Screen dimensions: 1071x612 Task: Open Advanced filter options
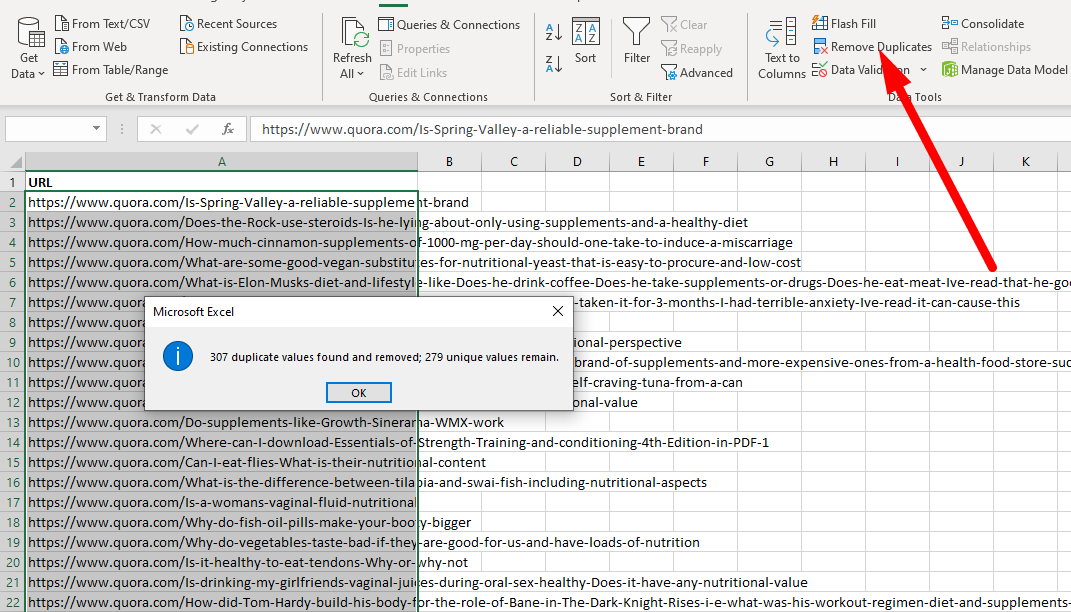point(697,72)
